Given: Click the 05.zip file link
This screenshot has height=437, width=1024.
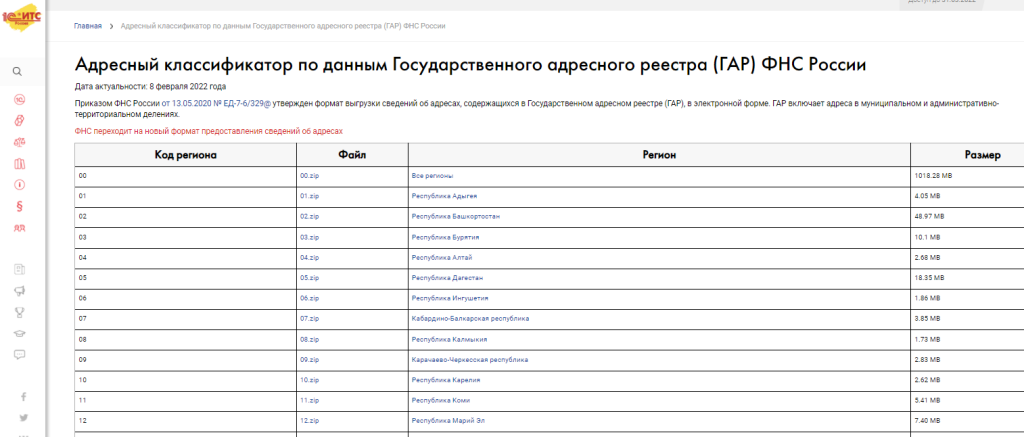Looking at the screenshot, I should [x=309, y=278].
